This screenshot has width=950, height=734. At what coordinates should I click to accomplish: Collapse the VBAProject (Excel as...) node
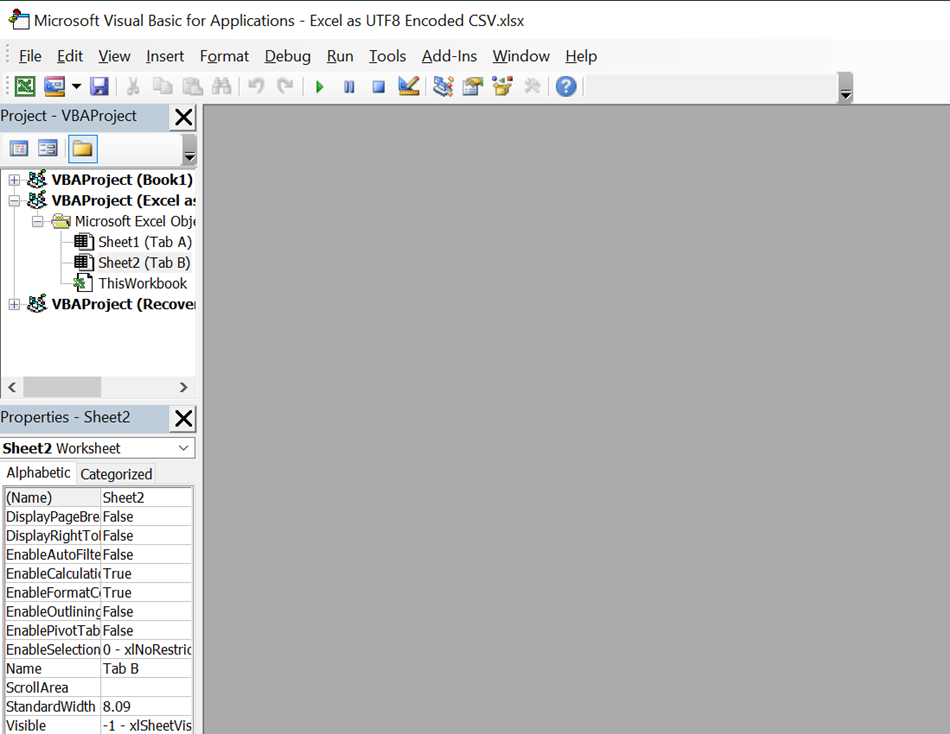click(14, 201)
